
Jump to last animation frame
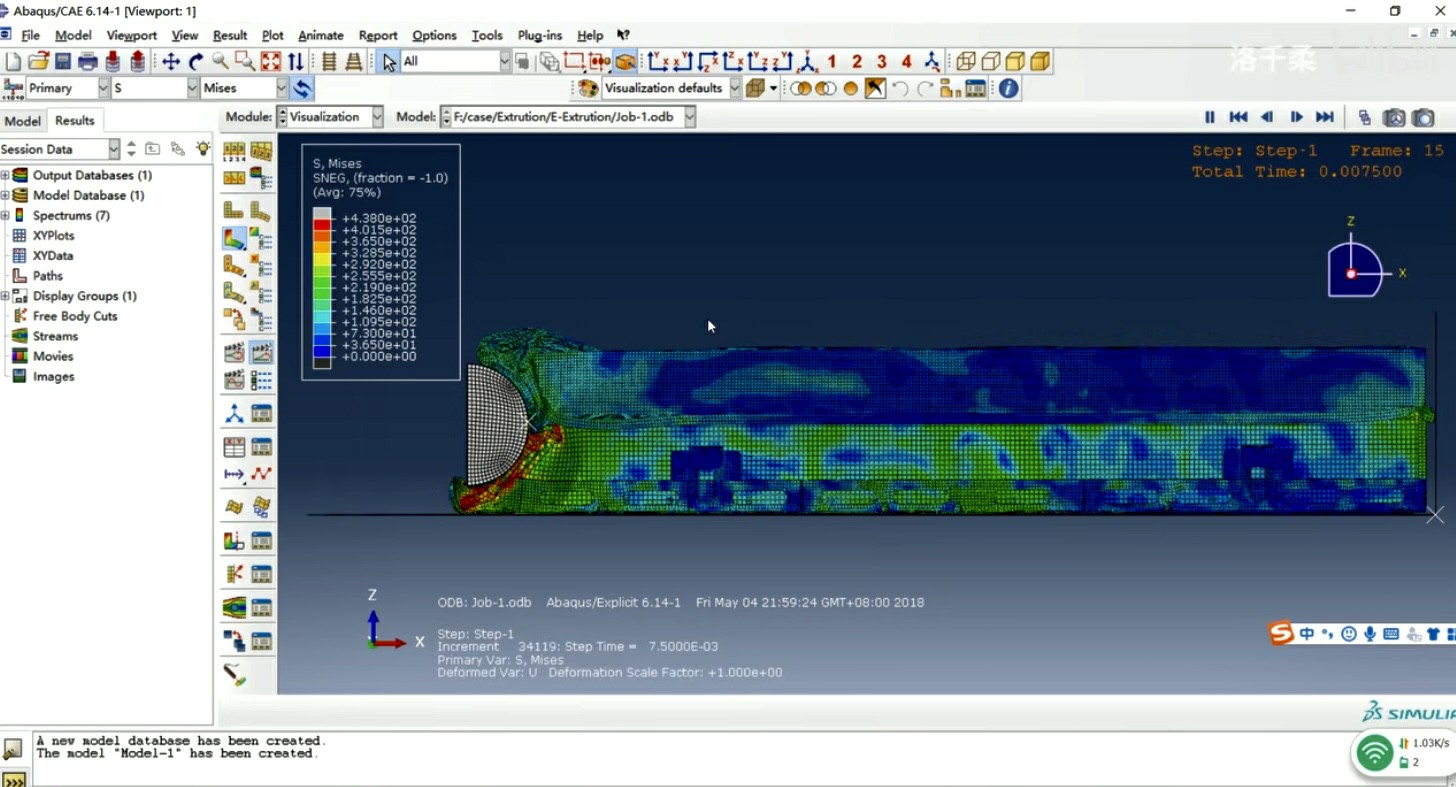click(x=1325, y=117)
